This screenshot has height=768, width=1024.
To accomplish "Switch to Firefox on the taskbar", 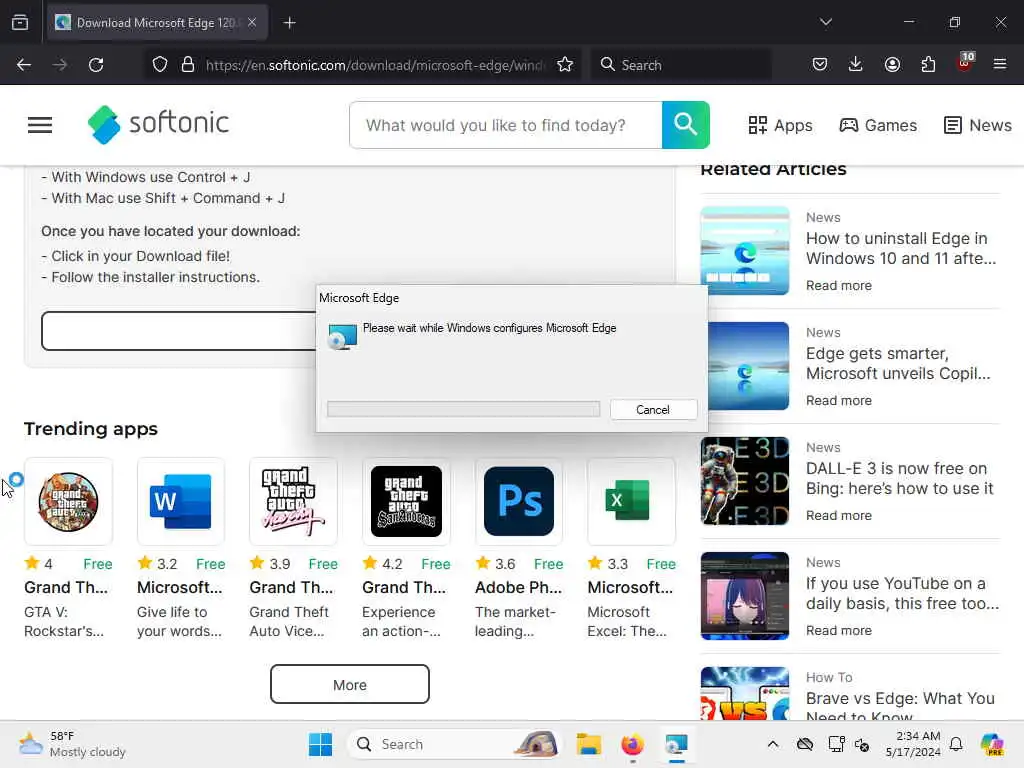I will tap(632, 744).
